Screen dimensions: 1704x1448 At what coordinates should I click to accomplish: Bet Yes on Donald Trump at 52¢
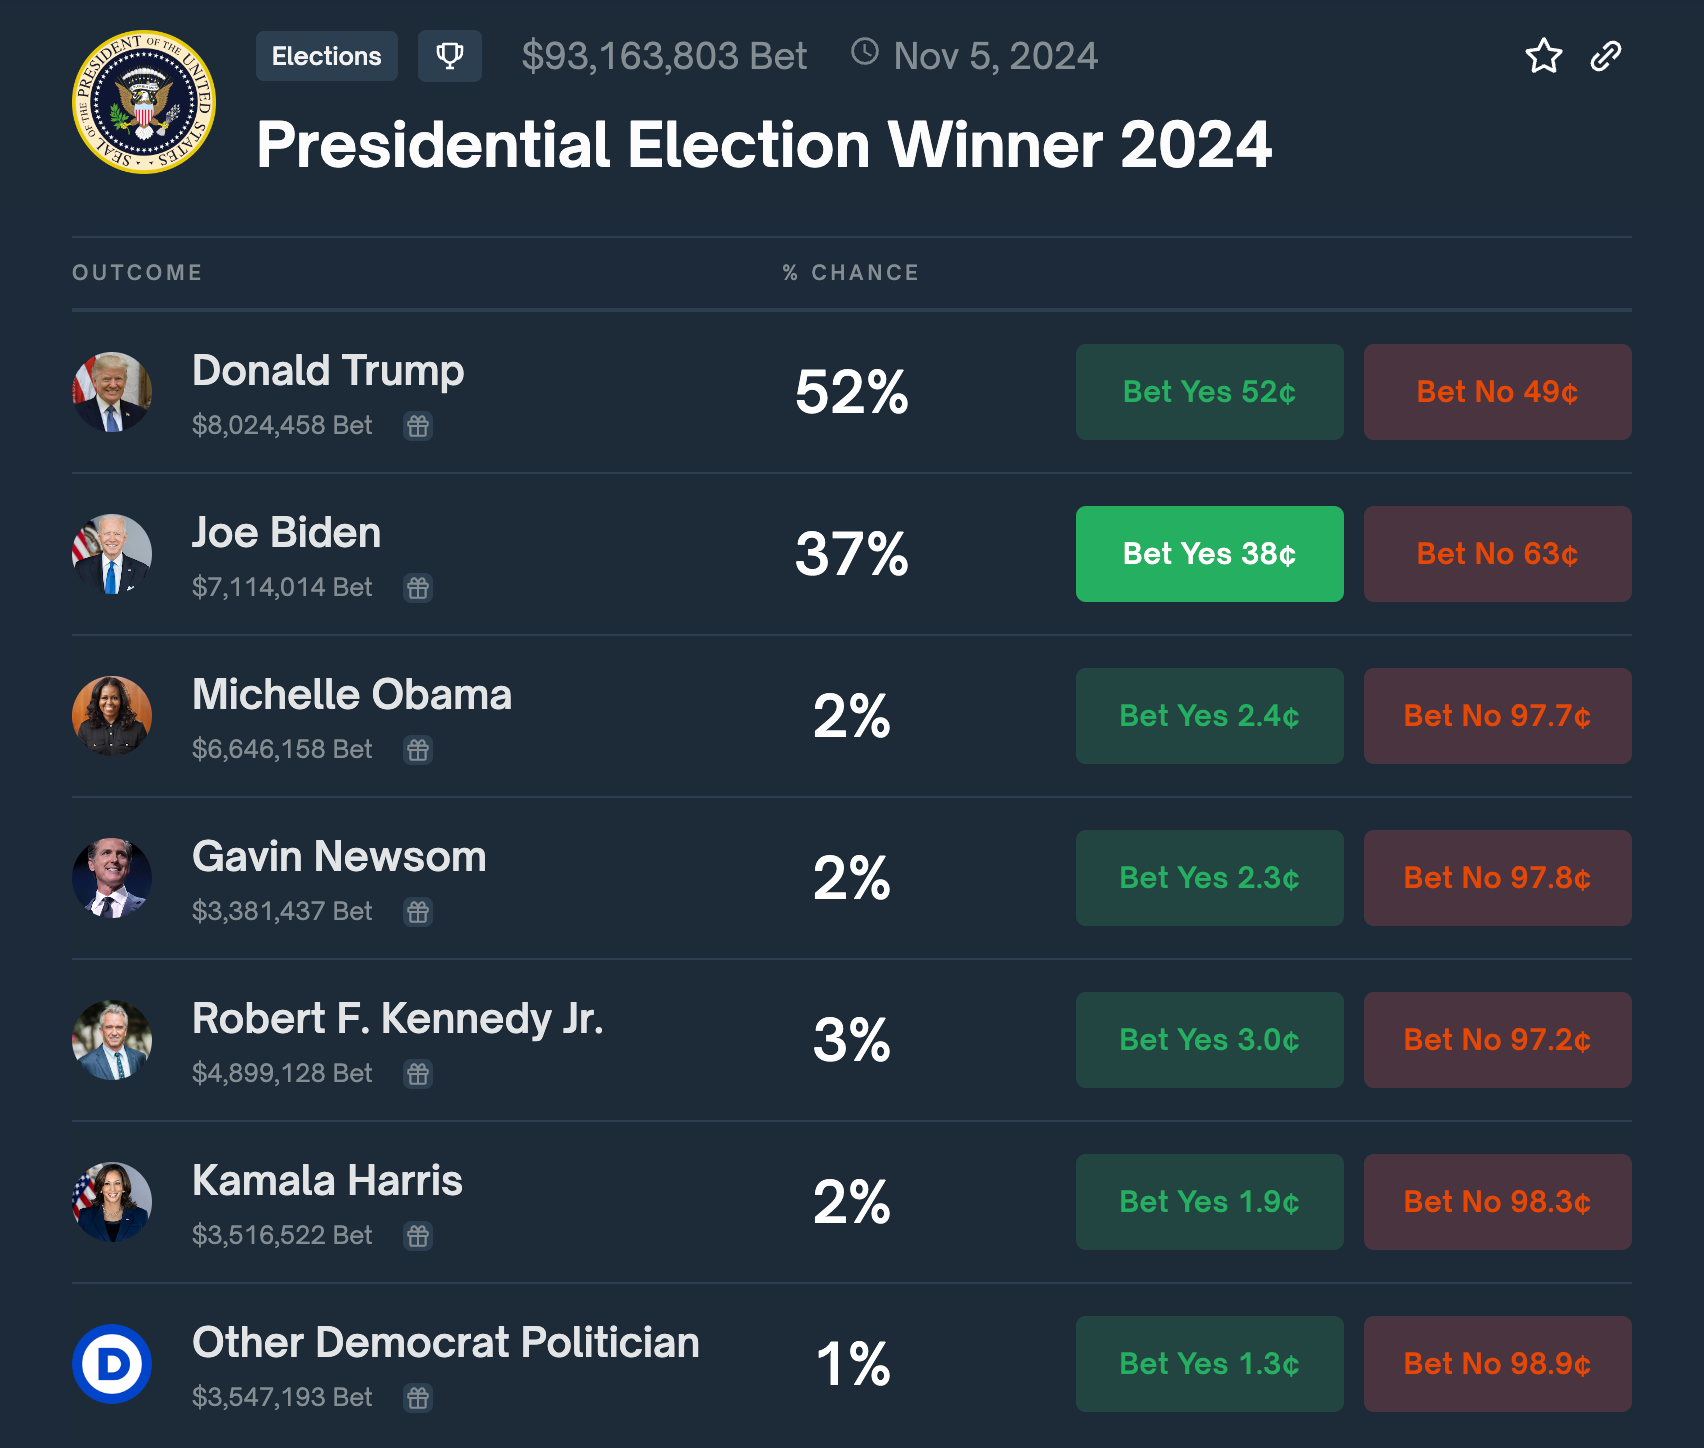1209,392
